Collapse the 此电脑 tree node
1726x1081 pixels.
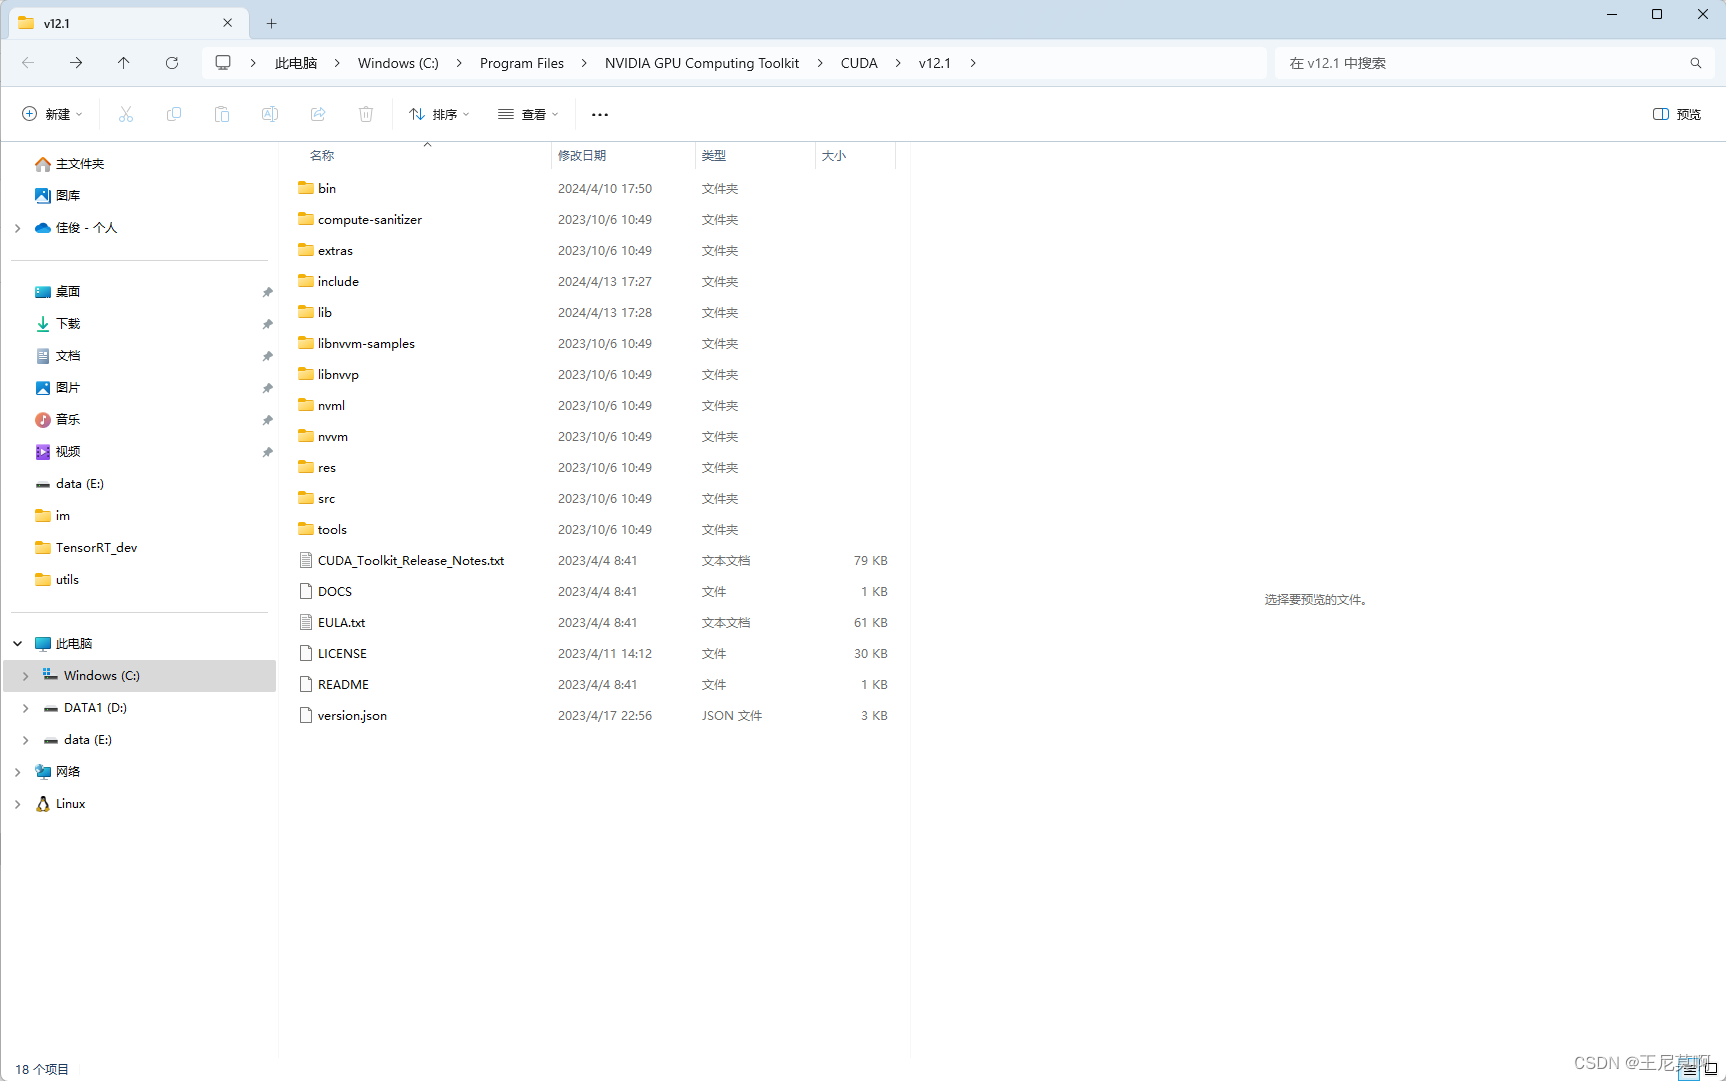(x=18, y=644)
